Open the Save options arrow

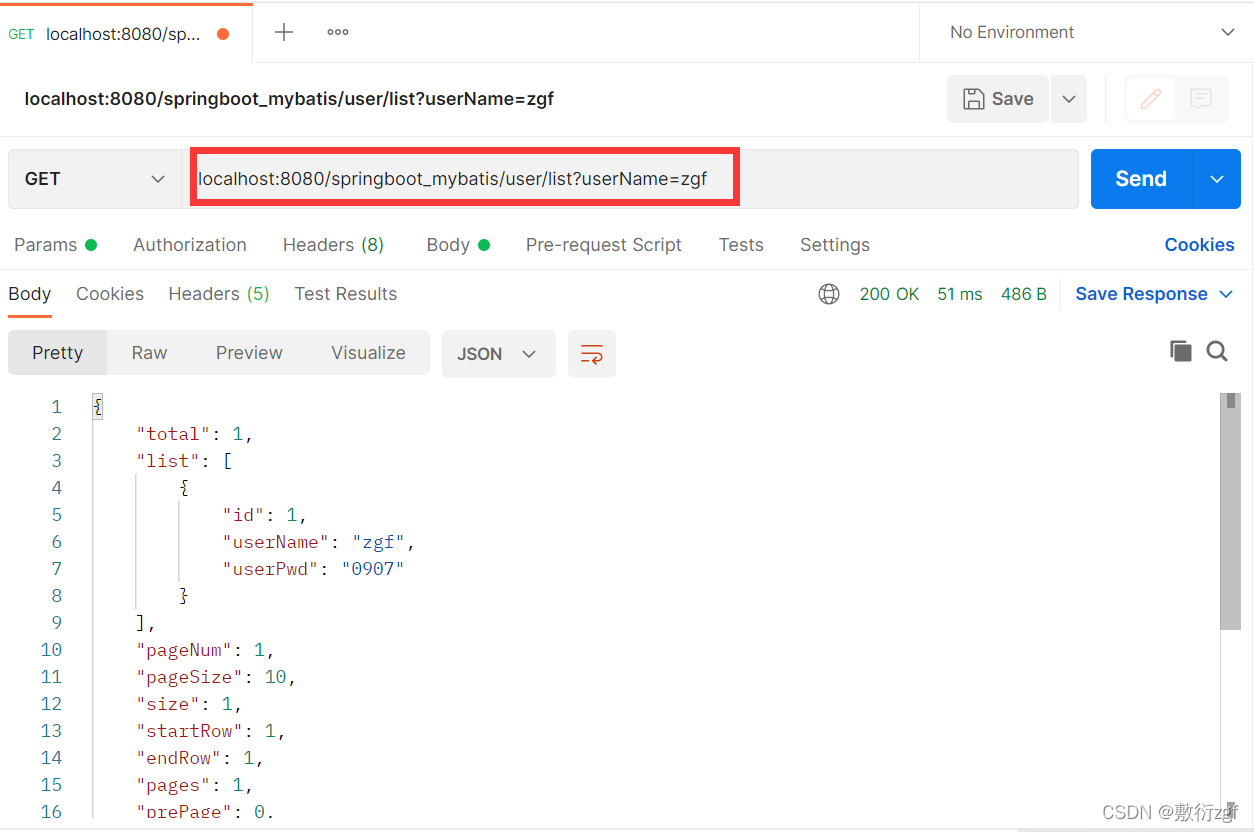(1068, 99)
